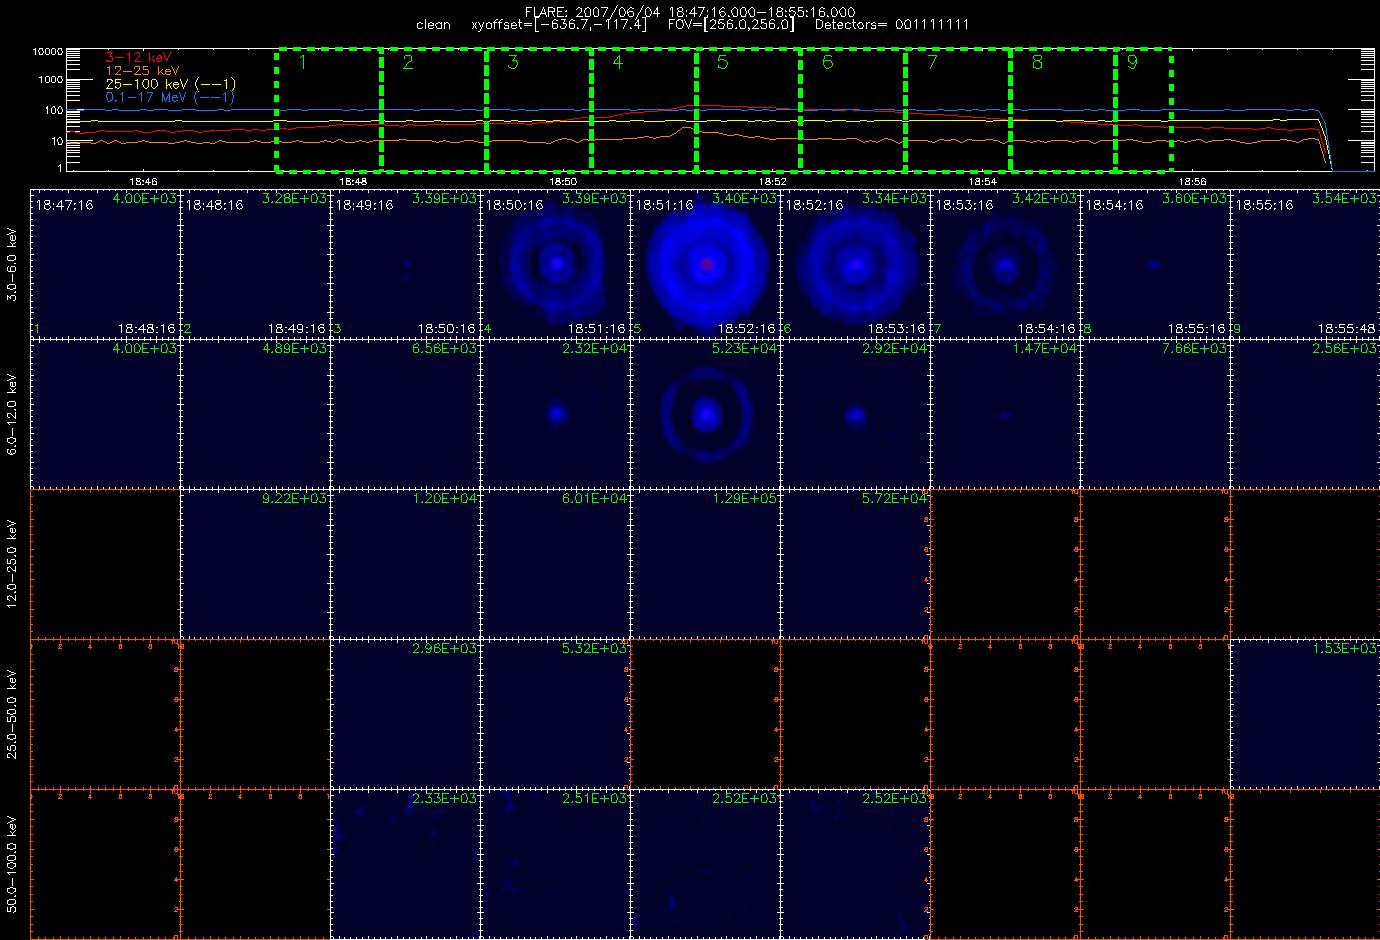
Task: Click the 18:46 time axis label
Action: point(143,181)
